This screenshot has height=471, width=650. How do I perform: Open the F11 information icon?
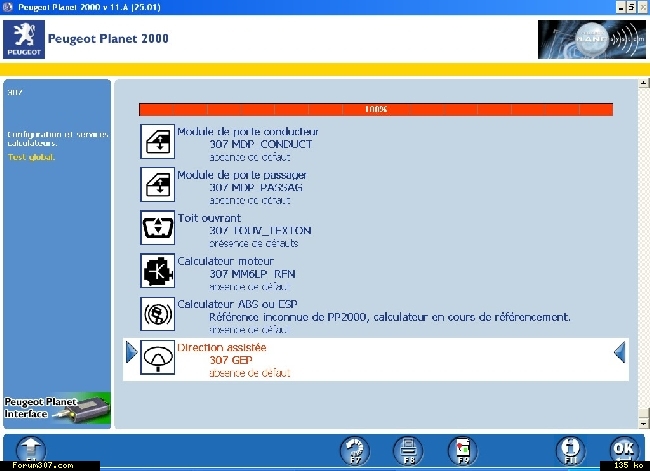[x=570, y=451]
